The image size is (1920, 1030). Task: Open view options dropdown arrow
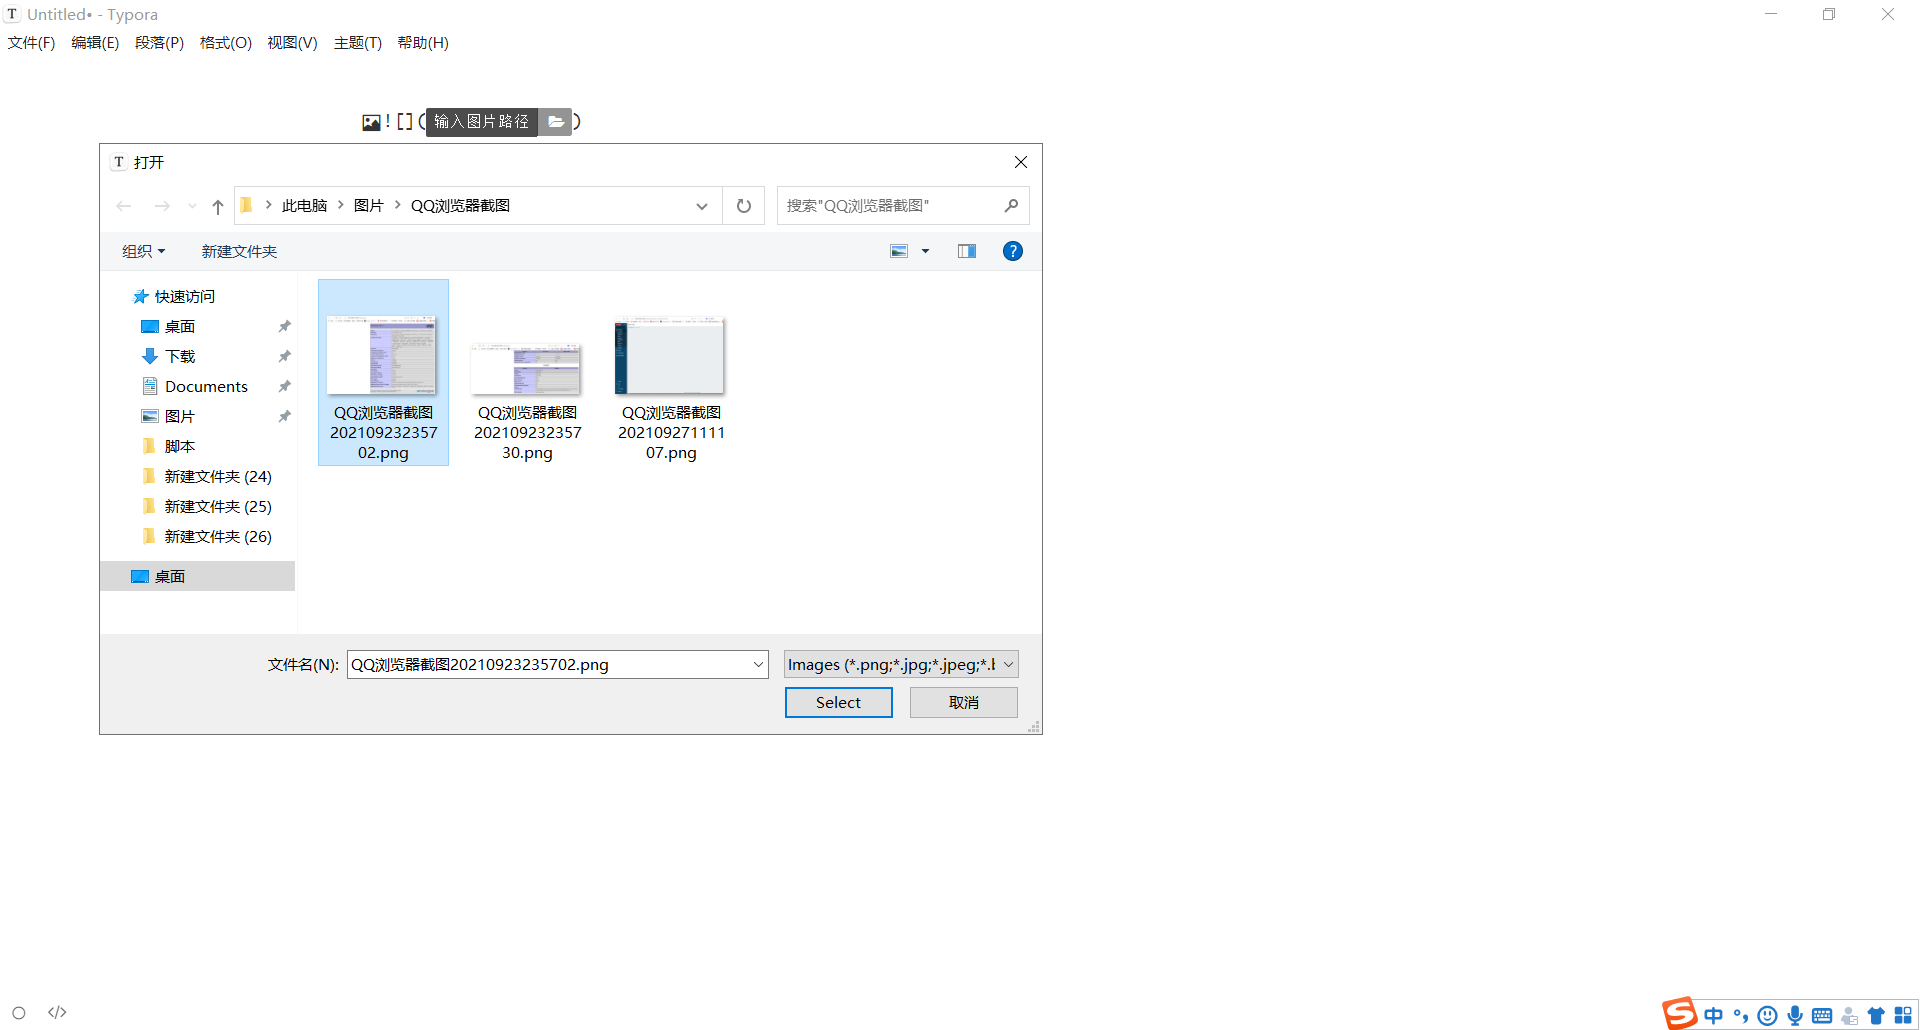(925, 251)
